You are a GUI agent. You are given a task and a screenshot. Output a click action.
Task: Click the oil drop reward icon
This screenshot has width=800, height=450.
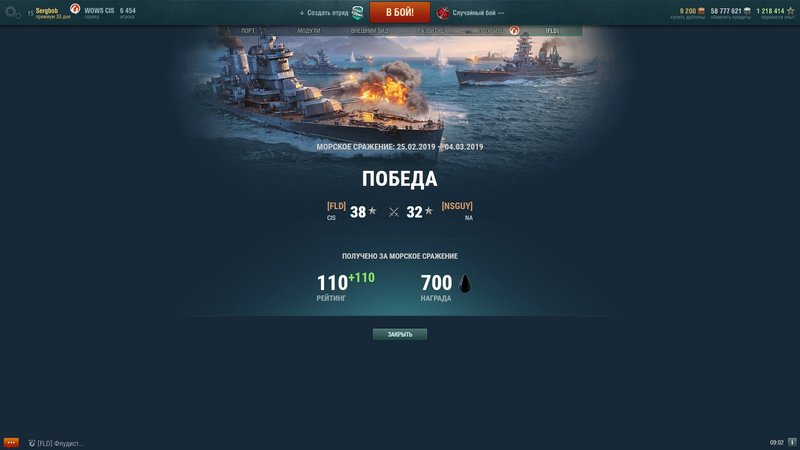click(x=465, y=283)
